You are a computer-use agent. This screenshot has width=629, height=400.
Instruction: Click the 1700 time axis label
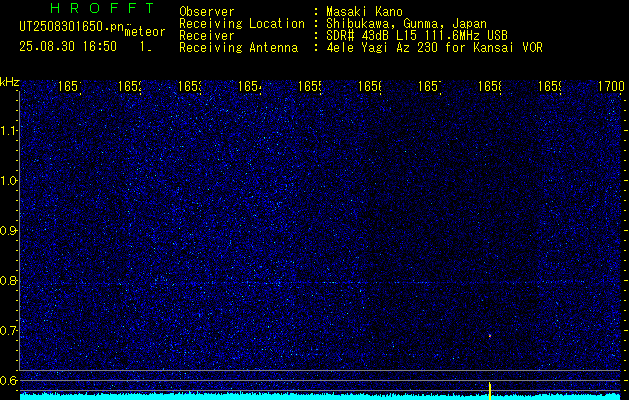[611, 86]
